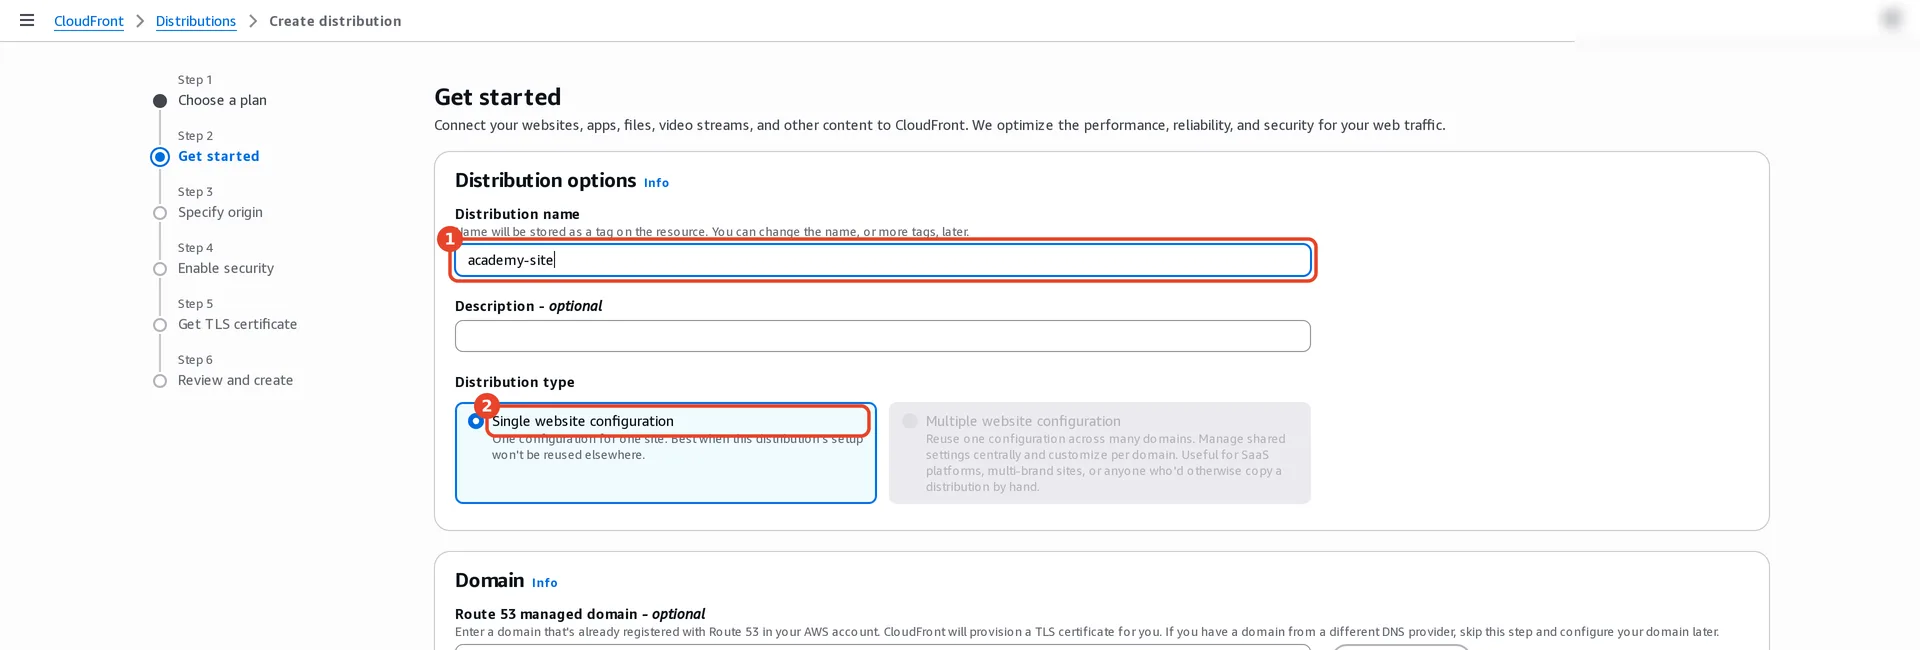Click the Distribution type label
This screenshot has height=650, width=1920.
[x=515, y=382]
